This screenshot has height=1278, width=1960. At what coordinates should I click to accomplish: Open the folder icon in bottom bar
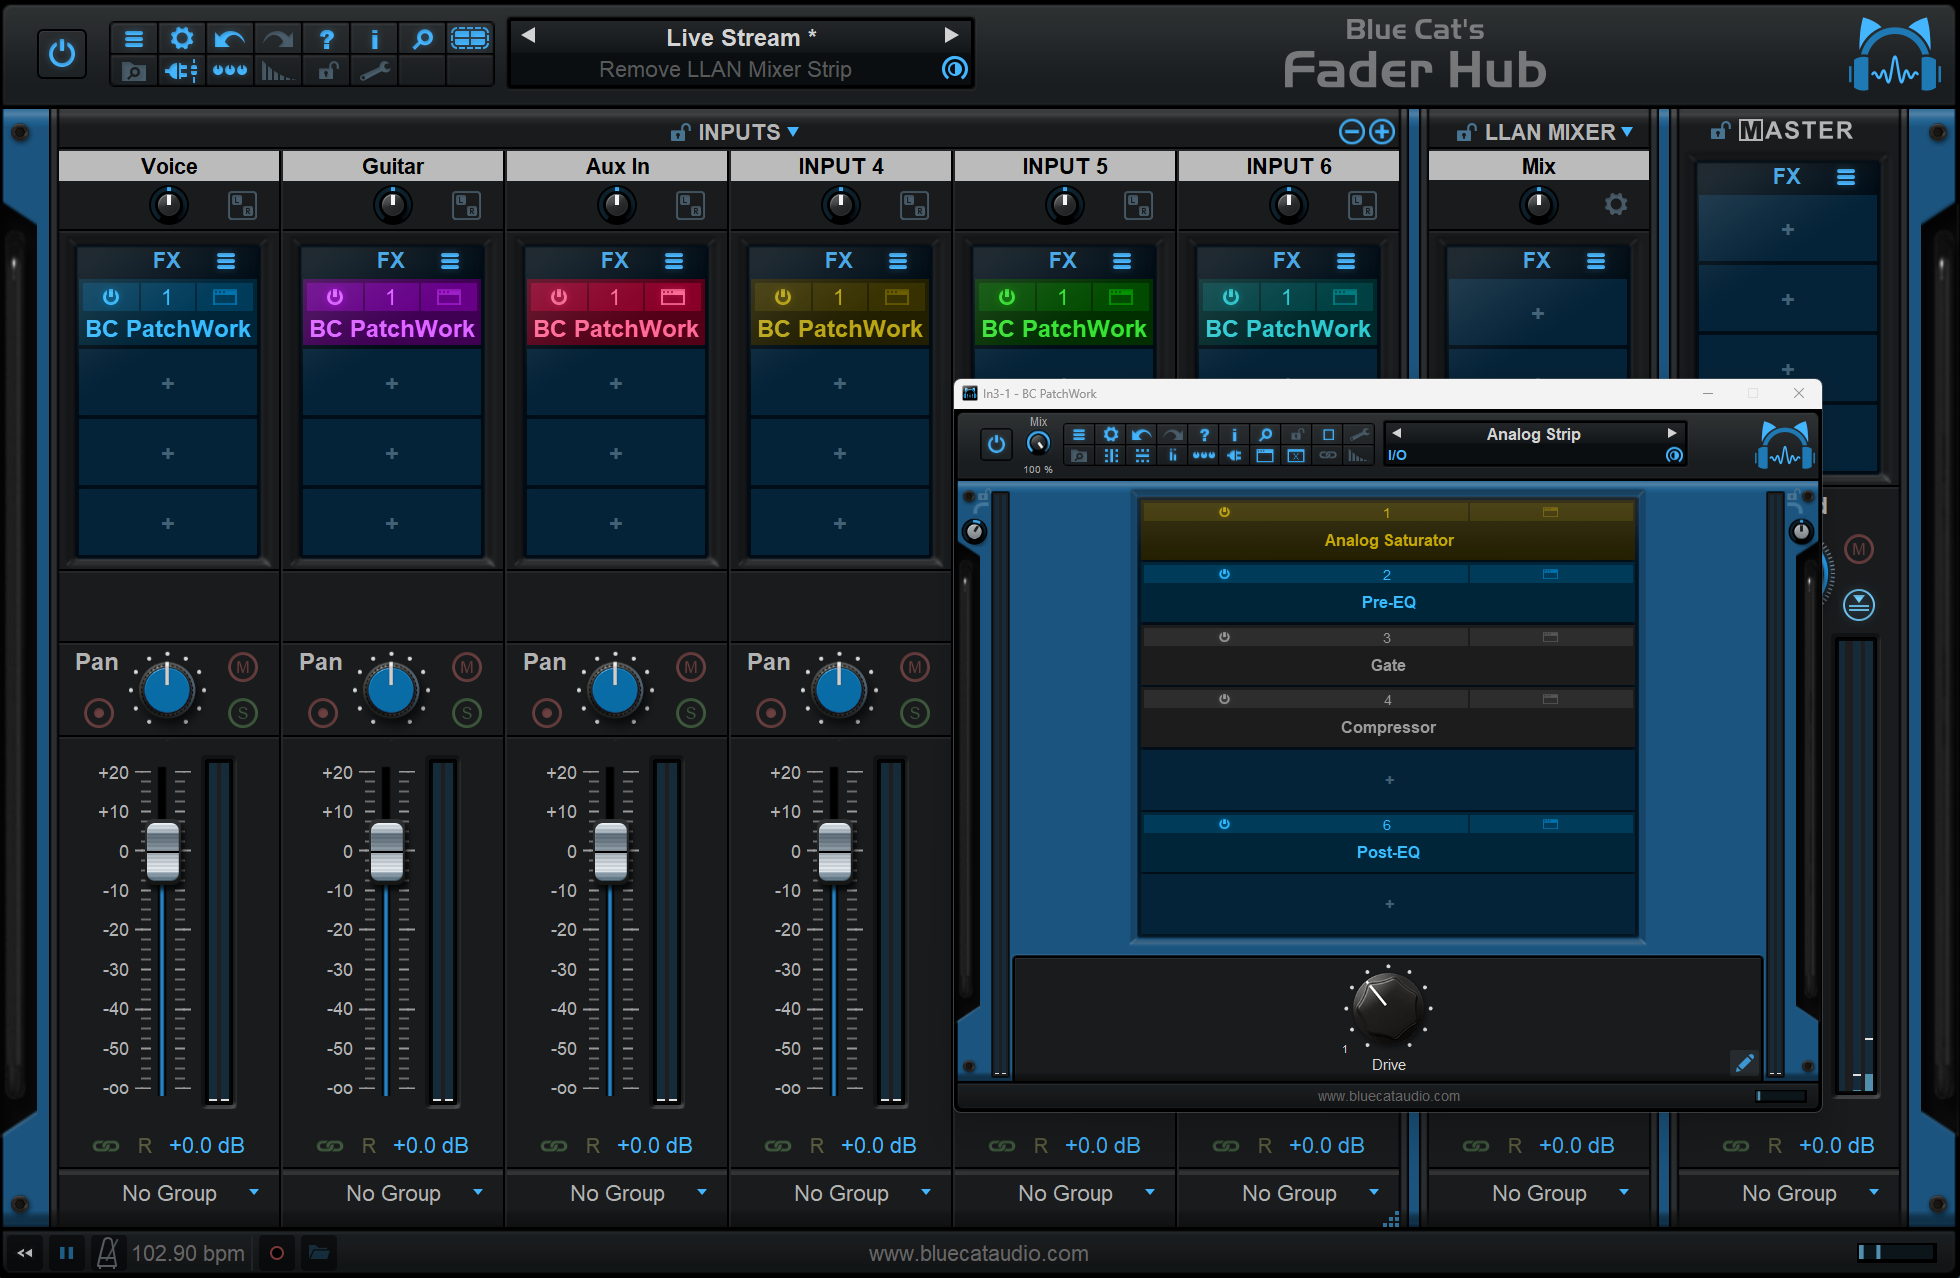pos(319,1253)
